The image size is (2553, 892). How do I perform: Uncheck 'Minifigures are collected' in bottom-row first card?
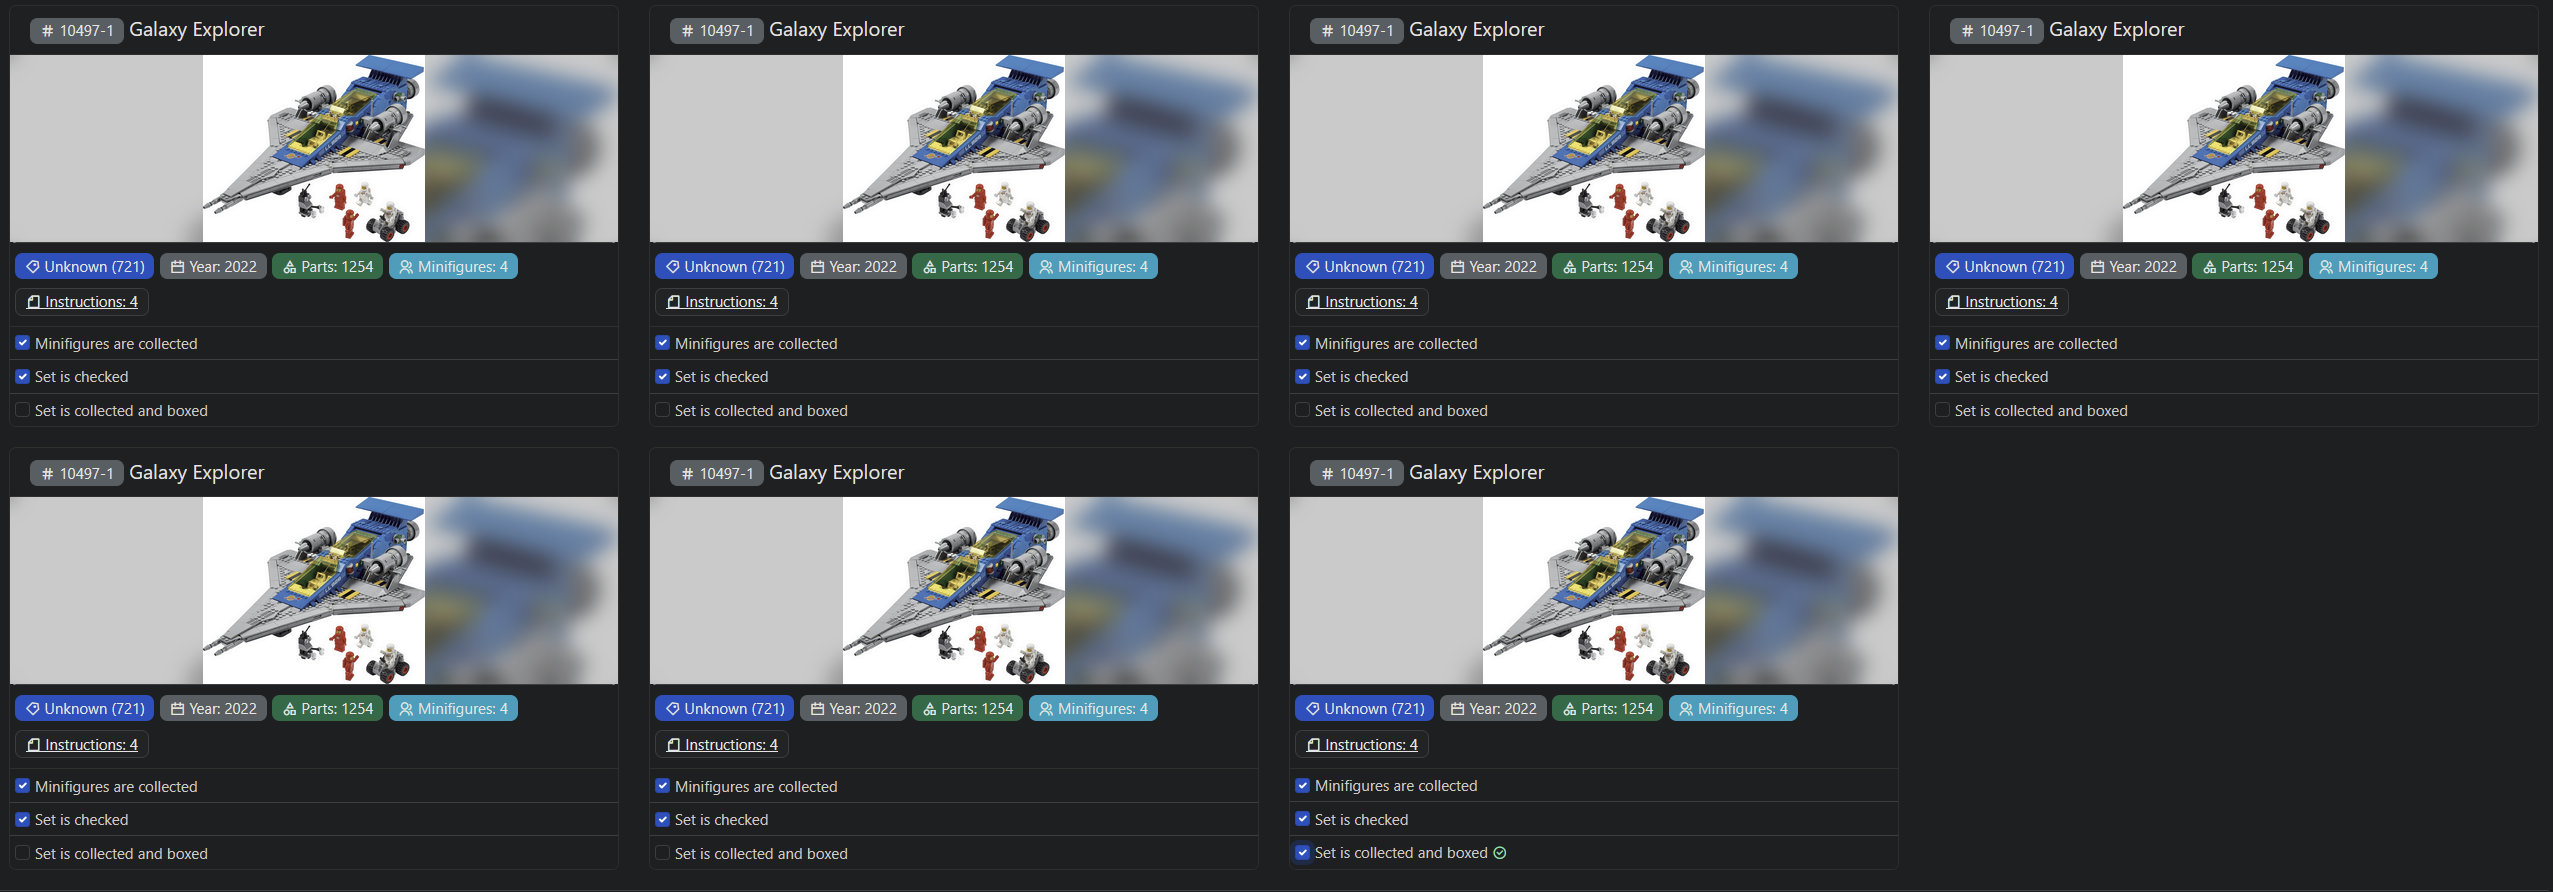click(22, 786)
